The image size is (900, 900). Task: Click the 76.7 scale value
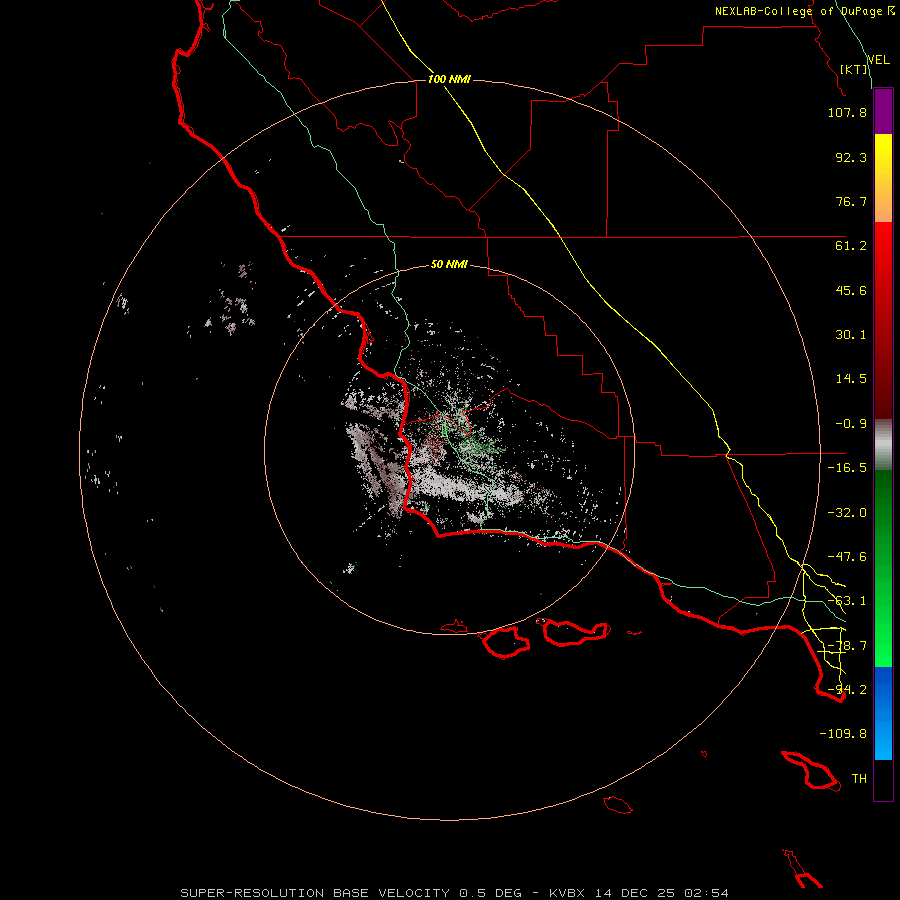[x=851, y=201]
